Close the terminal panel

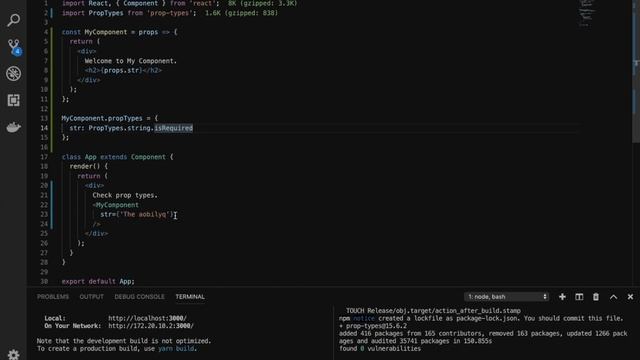pos(630,297)
